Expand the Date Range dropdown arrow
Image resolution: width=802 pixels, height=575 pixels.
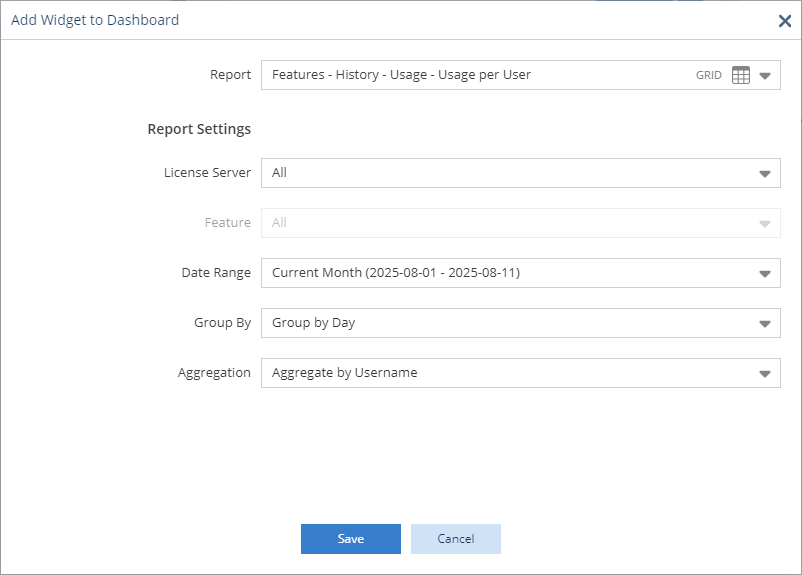(x=765, y=274)
